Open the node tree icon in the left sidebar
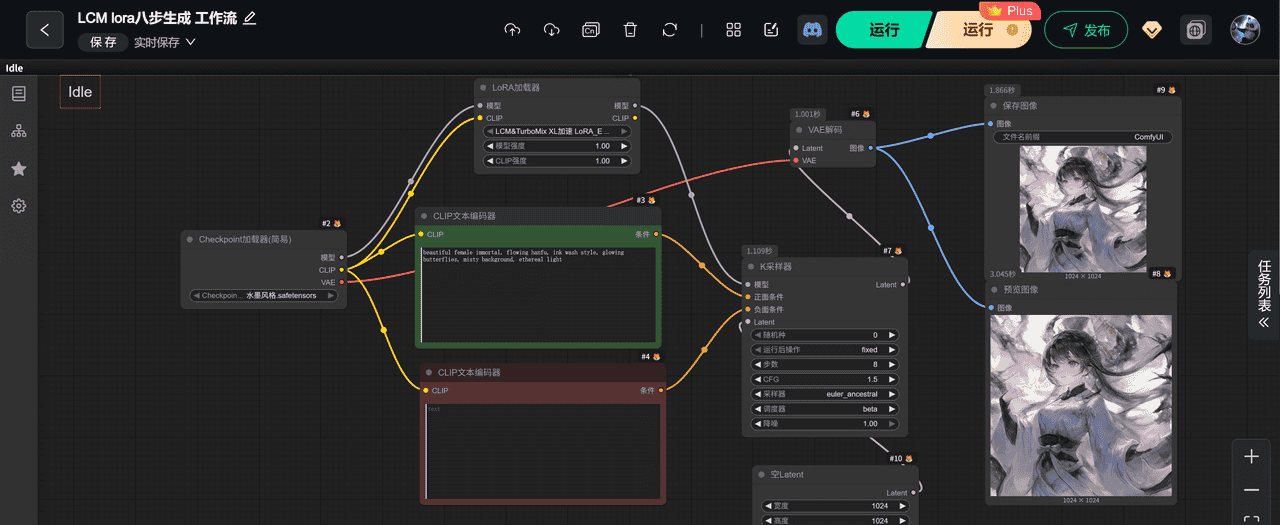Image resolution: width=1280 pixels, height=525 pixels. coord(18,131)
